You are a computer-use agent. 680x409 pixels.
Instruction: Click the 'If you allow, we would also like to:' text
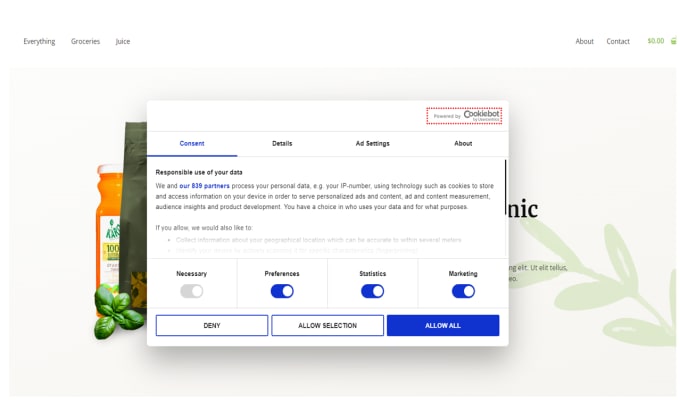point(204,228)
